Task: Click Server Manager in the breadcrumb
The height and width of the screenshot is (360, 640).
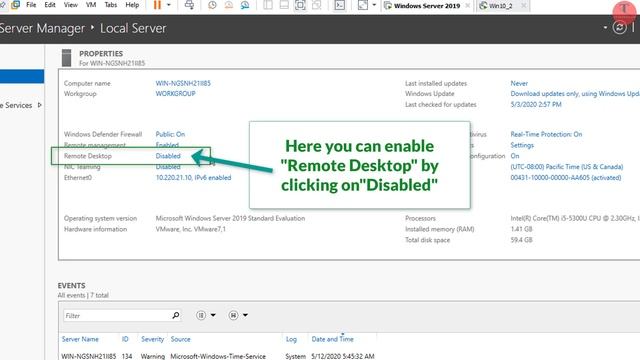Action: point(42,28)
